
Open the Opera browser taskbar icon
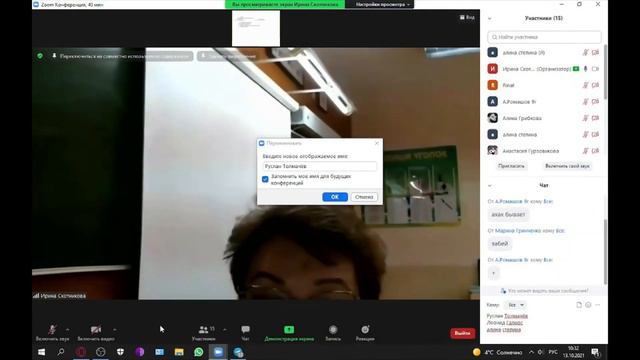coord(81,352)
